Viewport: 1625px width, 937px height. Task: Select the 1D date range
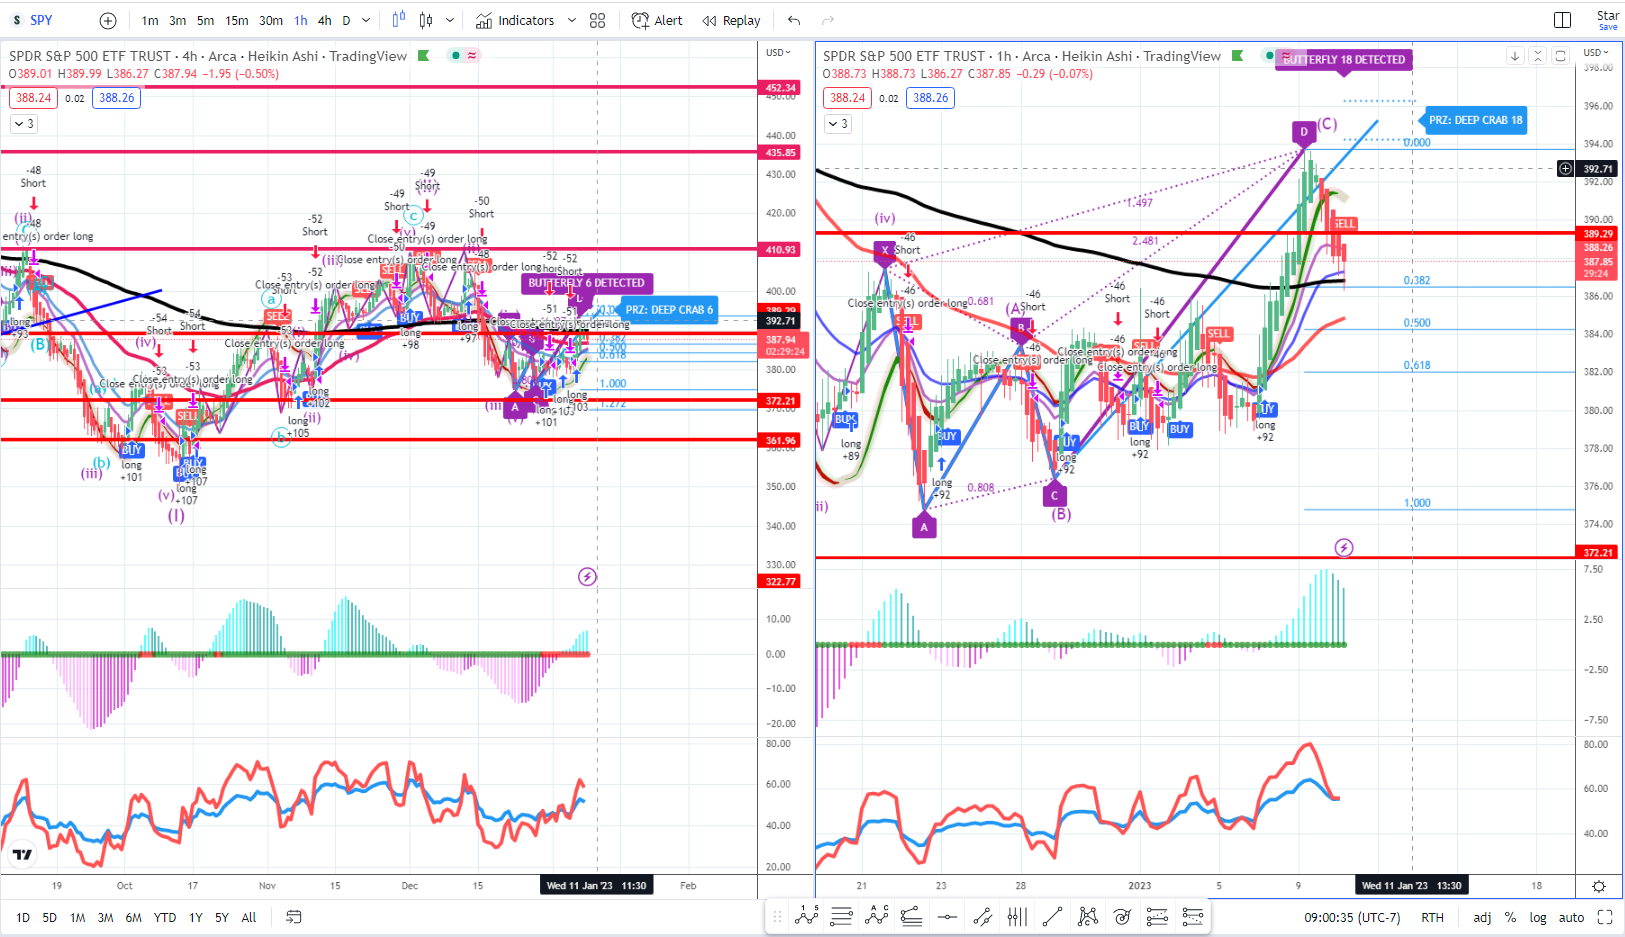point(23,917)
